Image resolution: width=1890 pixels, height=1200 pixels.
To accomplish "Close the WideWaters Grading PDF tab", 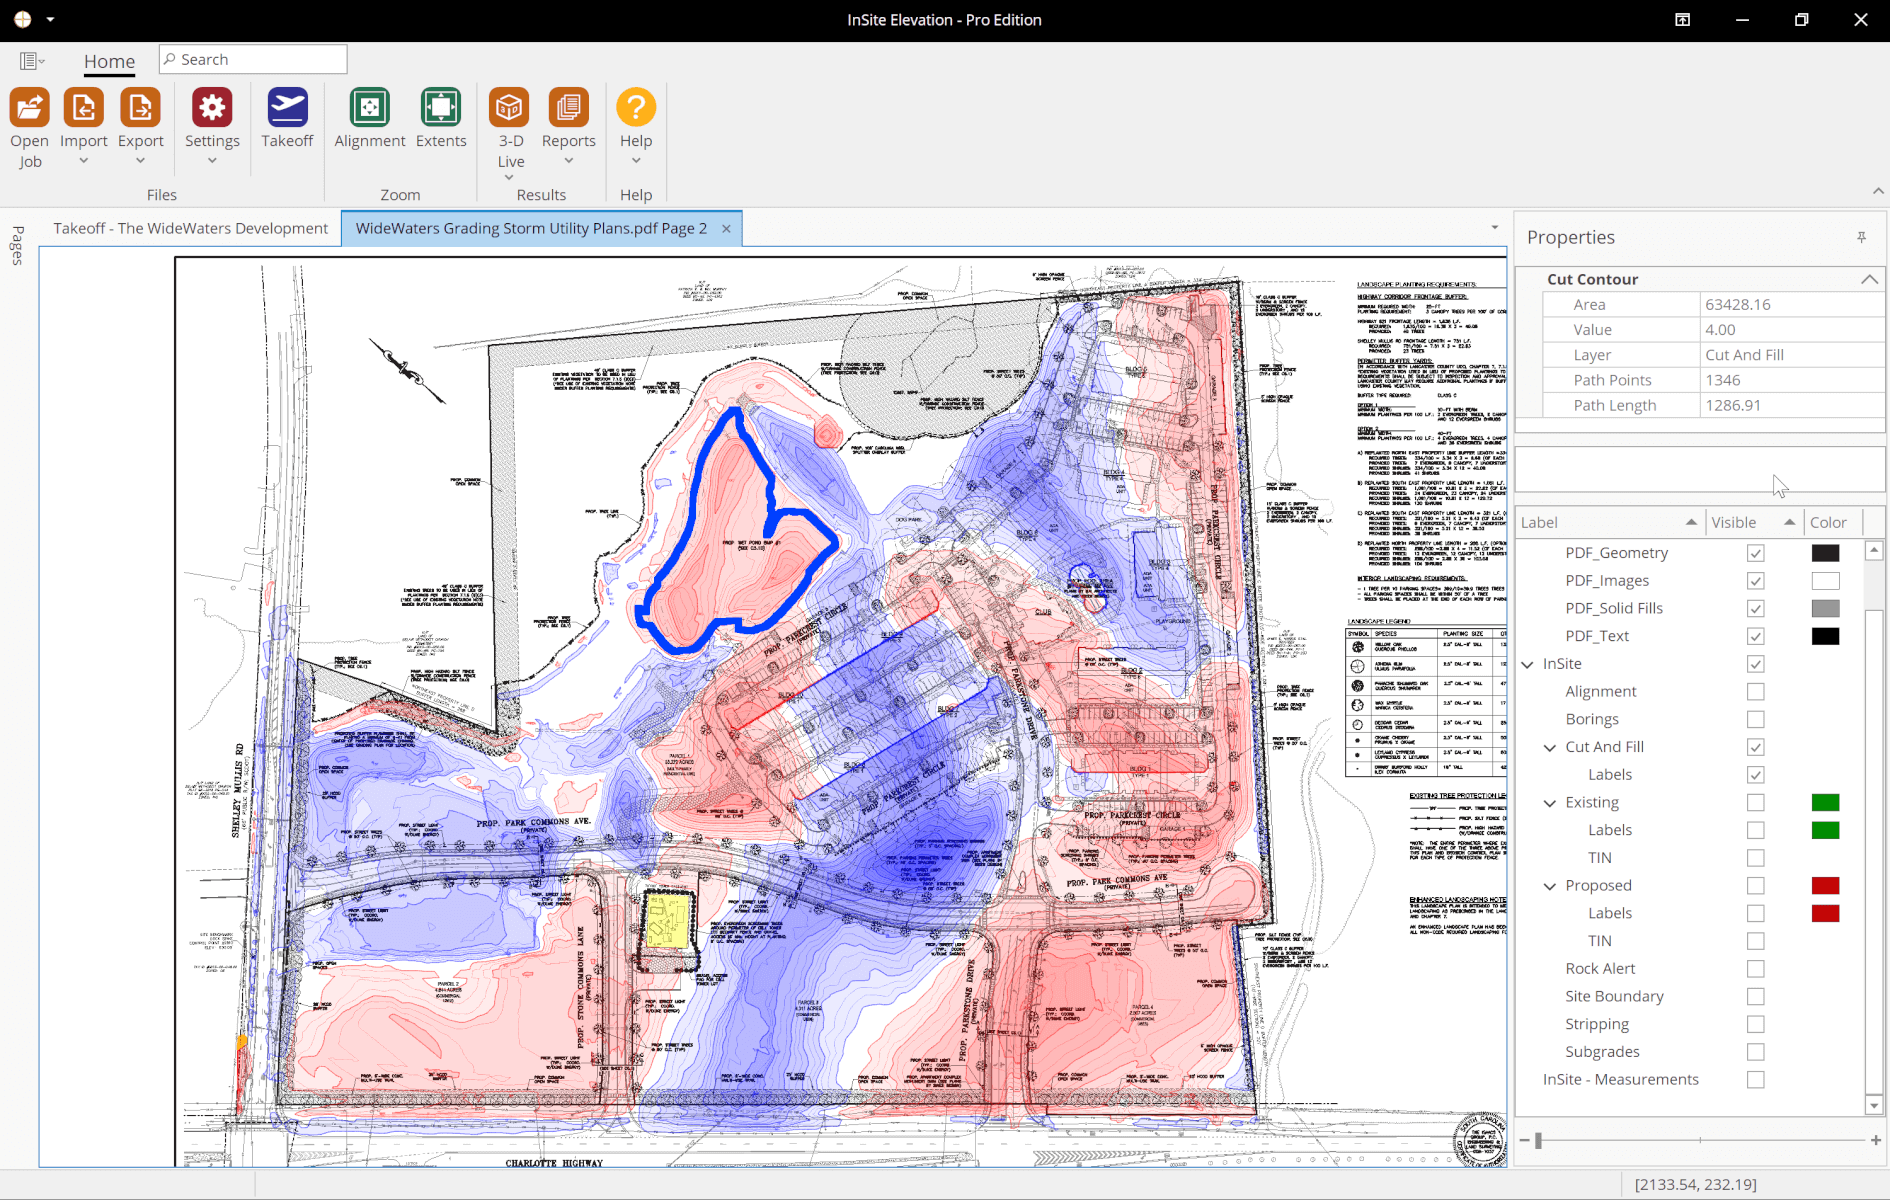I will (726, 228).
